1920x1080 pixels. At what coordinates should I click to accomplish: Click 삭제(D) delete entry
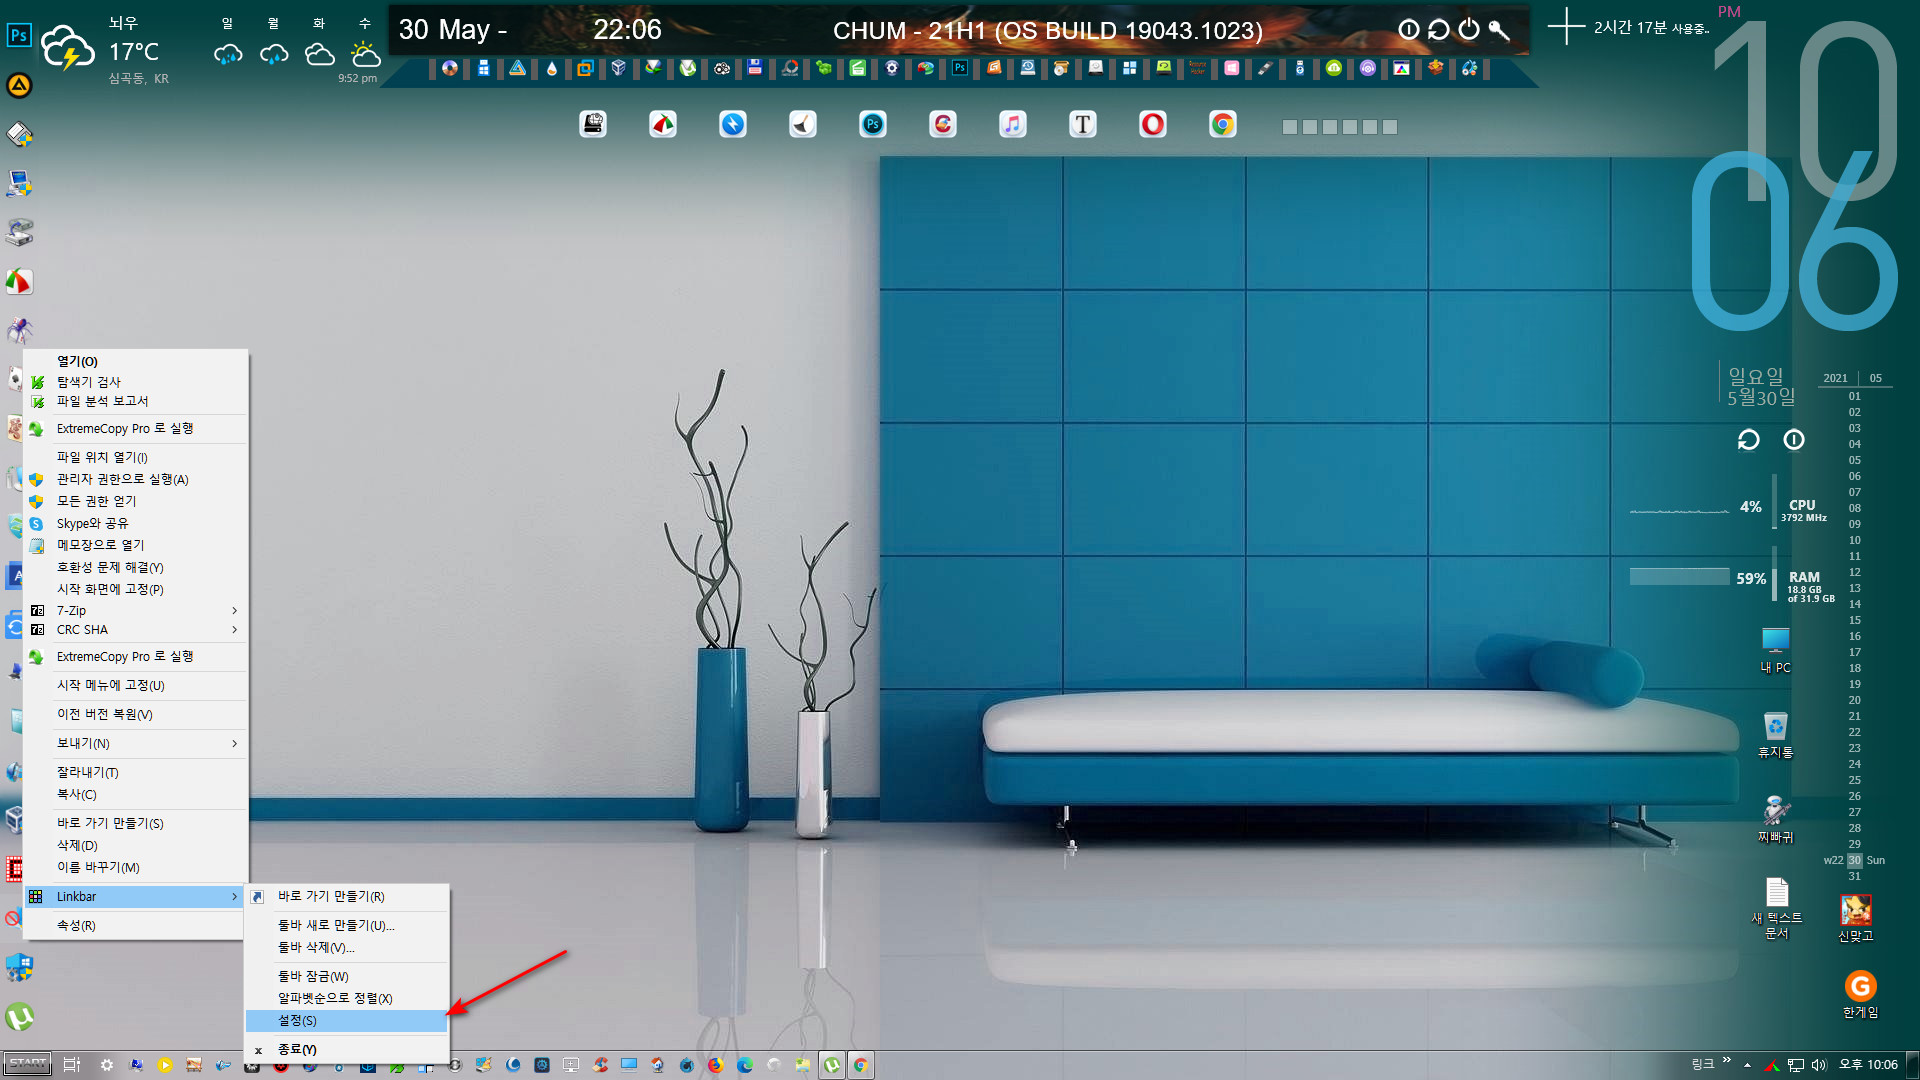pyautogui.click(x=135, y=845)
